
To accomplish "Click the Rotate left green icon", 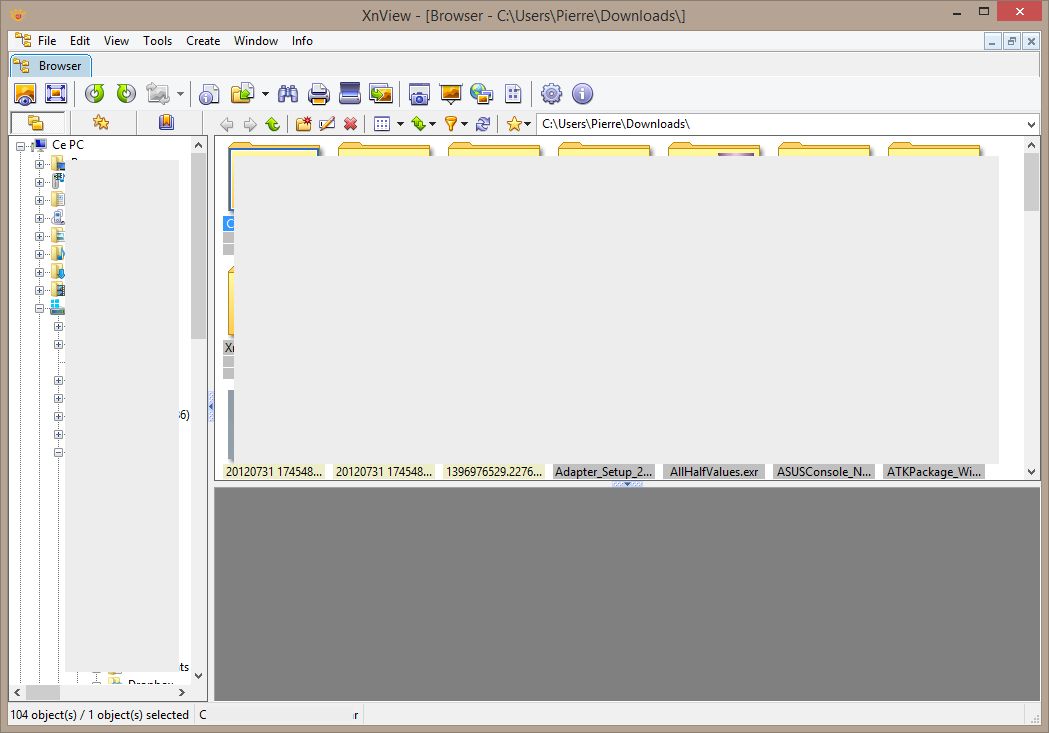I will [x=95, y=94].
